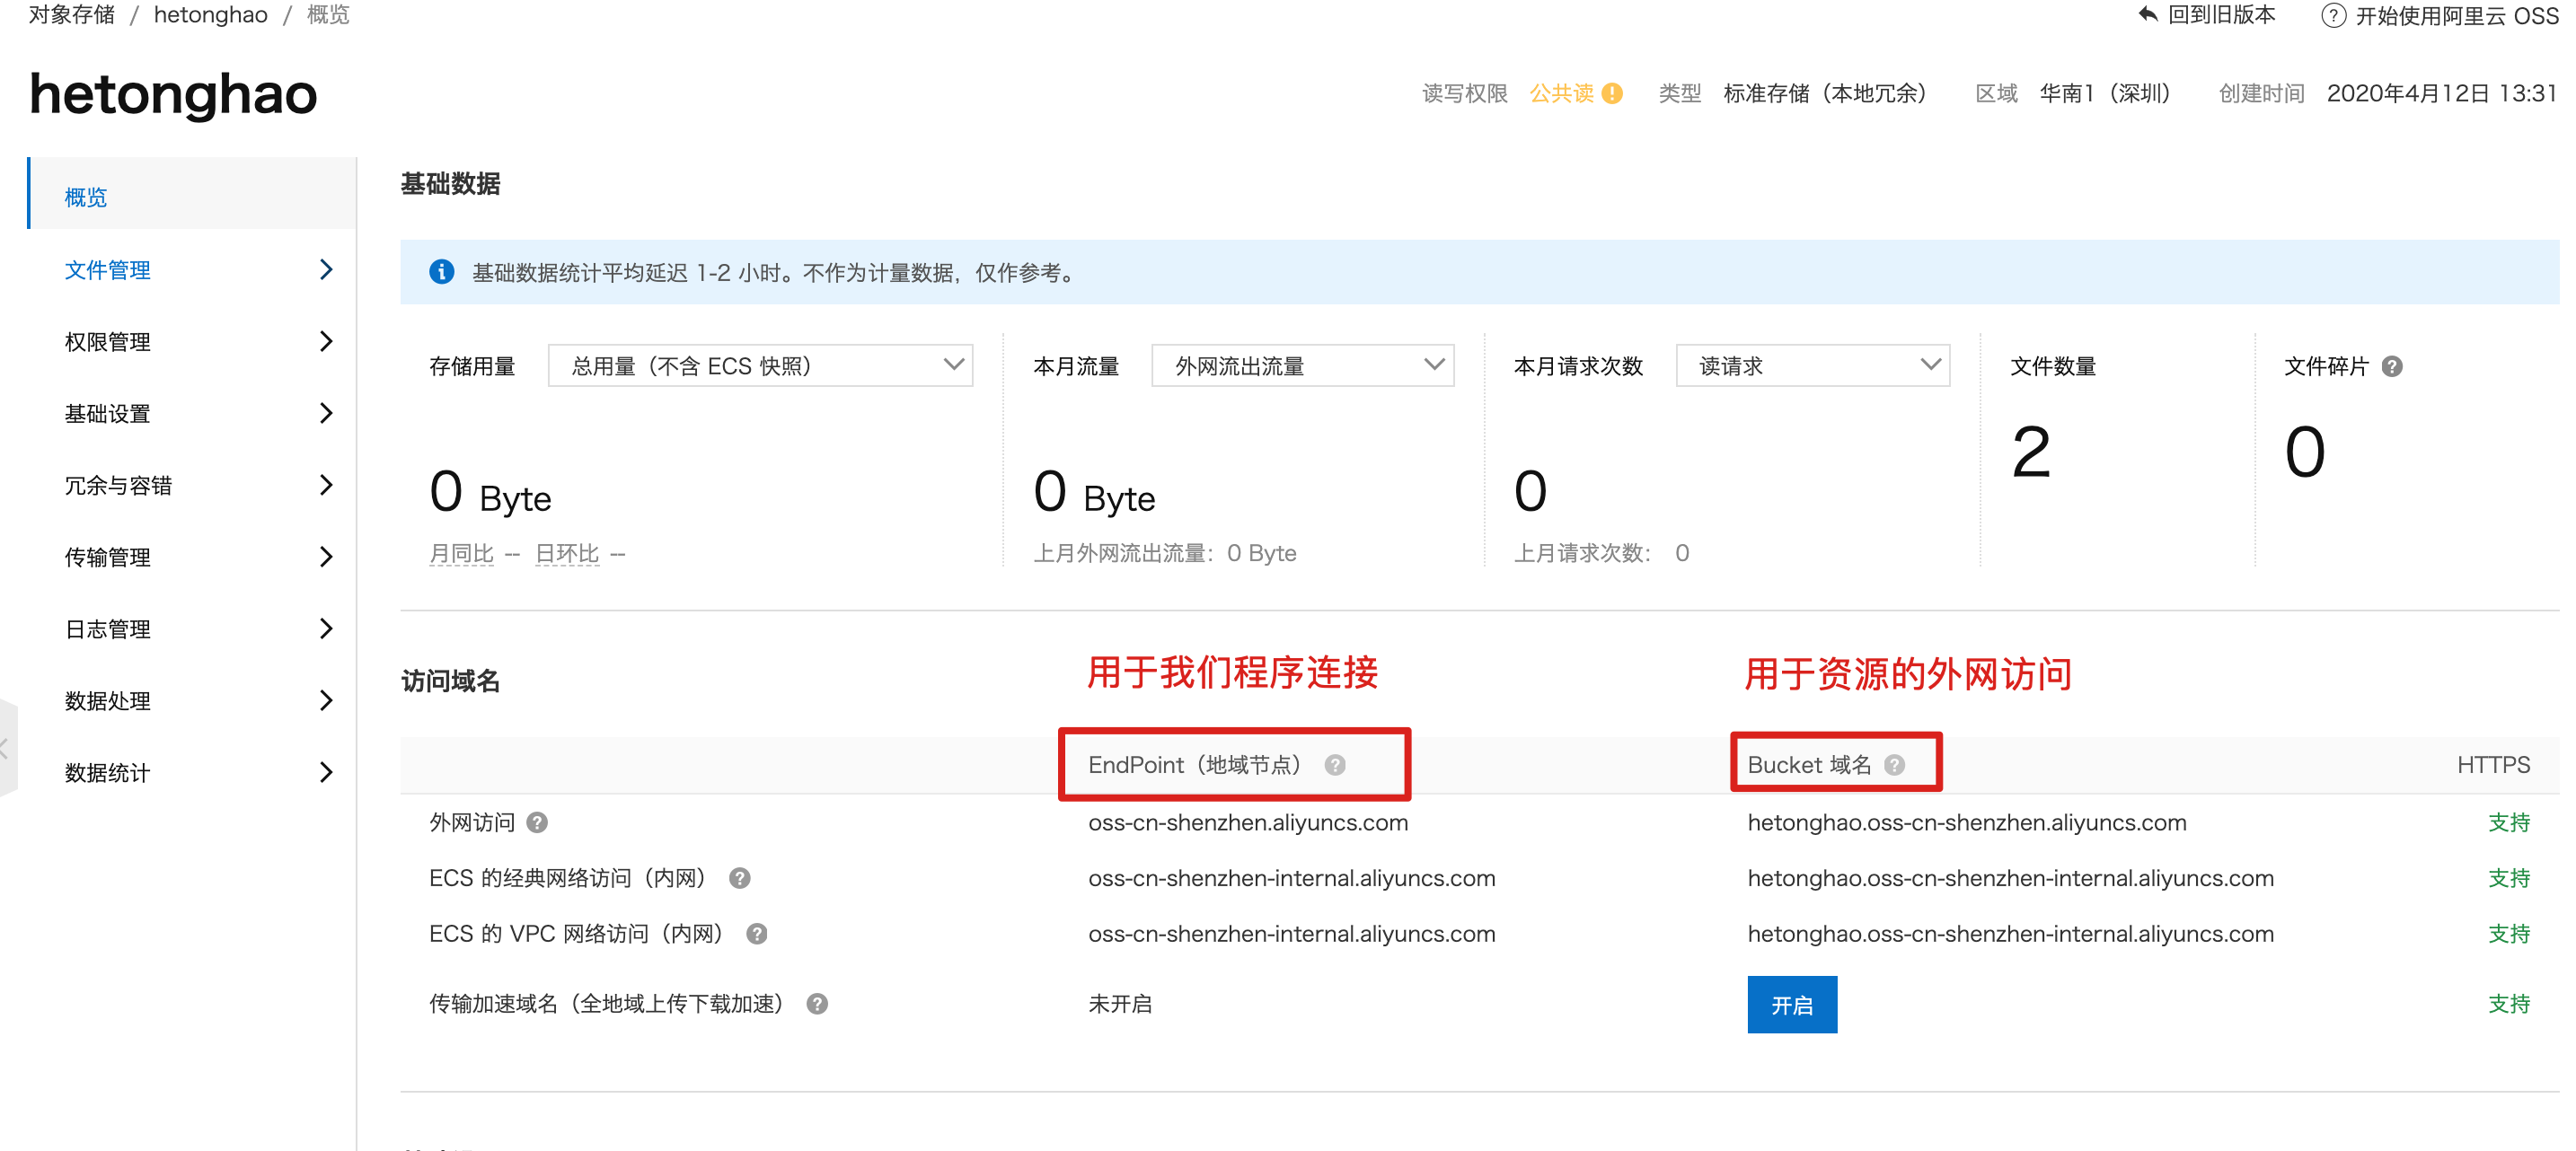Open the 本月流量 外网流出流量 dropdown
2576x1151 pixels.
point(1302,366)
